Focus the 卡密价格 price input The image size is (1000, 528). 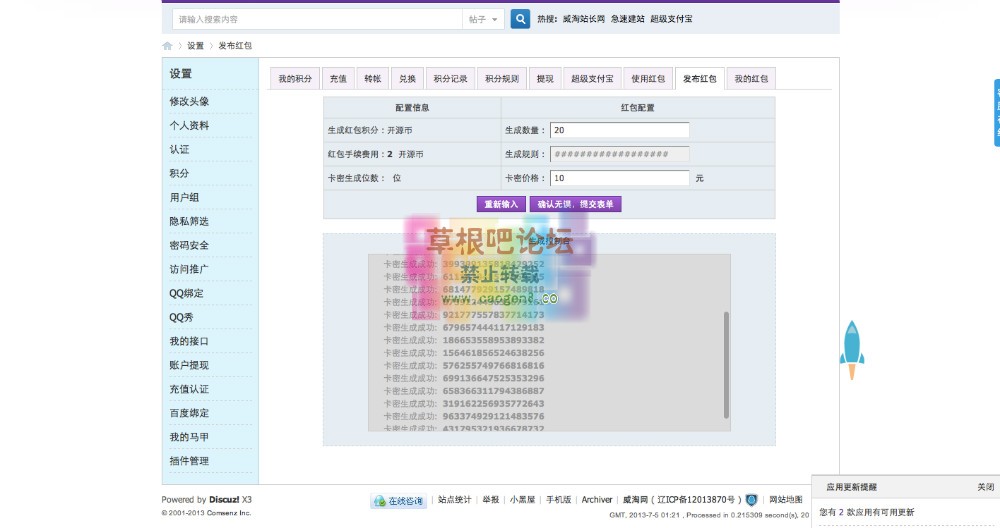[x=619, y=178]
